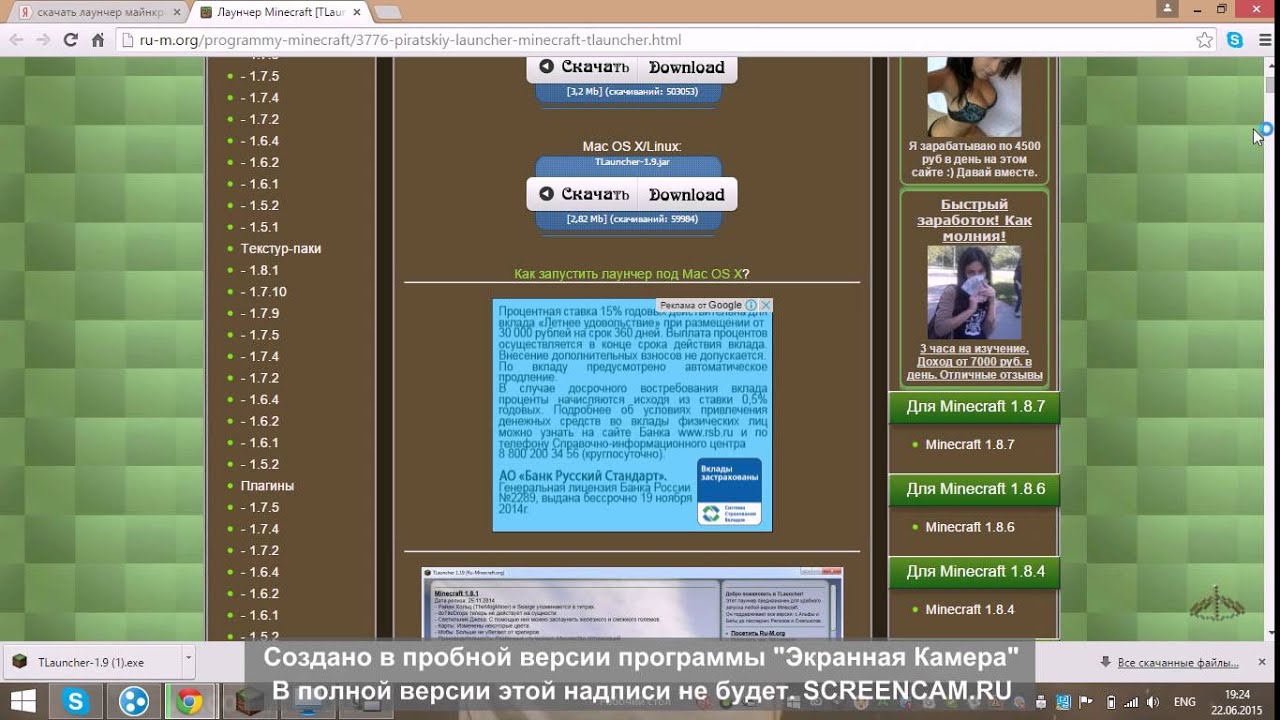Select texture packs version 1.8.1
The width and height of the screenshot is (1280, 720).
tap(260, 270)
